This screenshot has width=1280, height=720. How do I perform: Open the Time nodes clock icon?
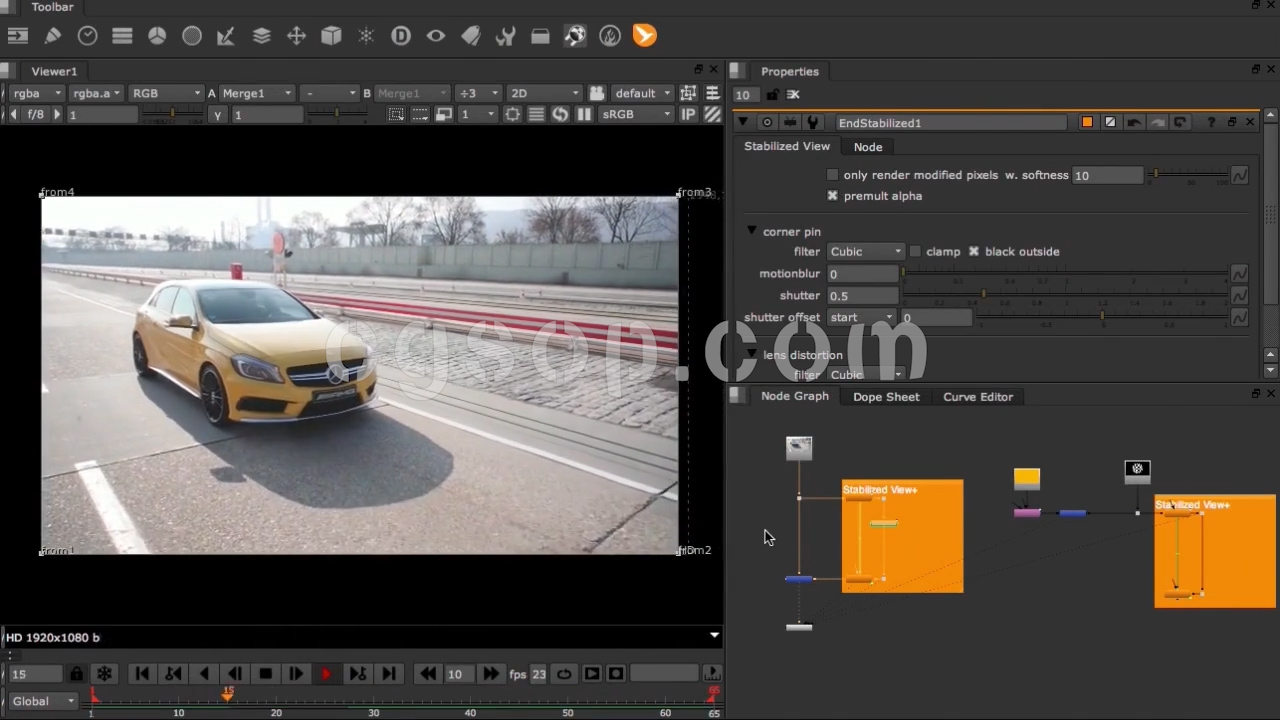coord(88,36)
